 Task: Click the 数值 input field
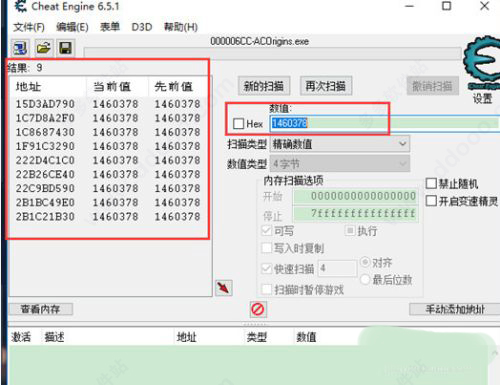(385, 123)
